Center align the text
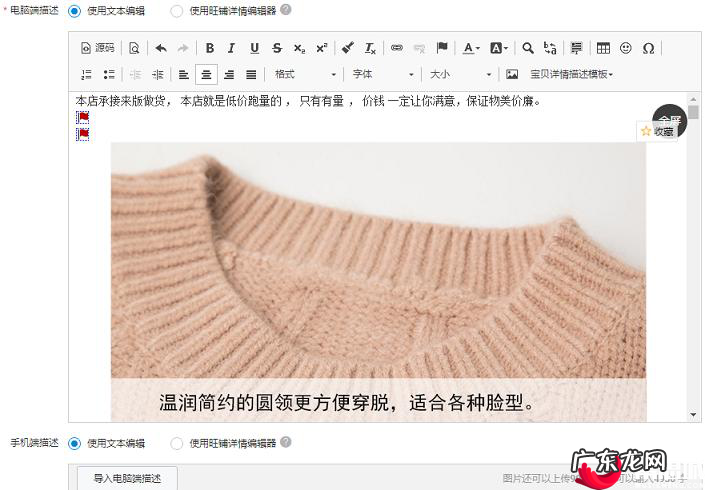This screenshot has width=705, height=490. [206, 74]
